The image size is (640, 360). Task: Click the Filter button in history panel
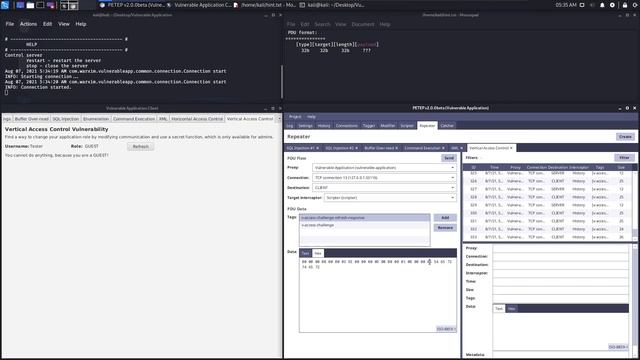624,158
